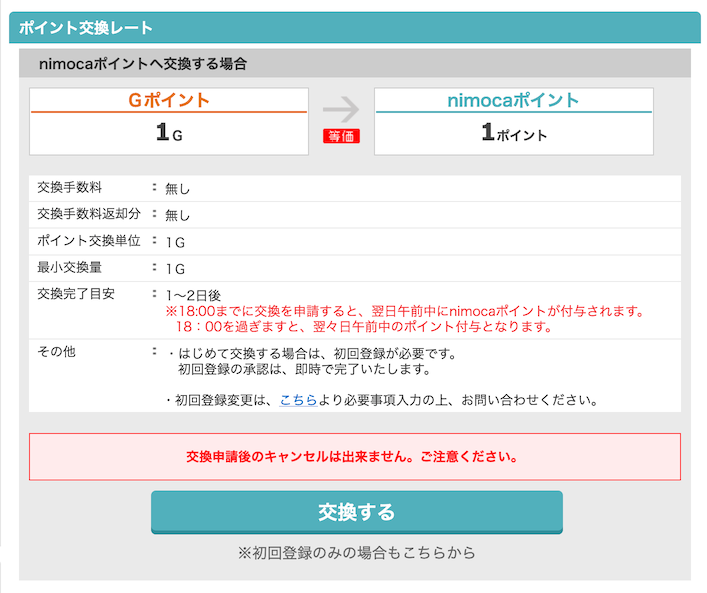
Task: Click the 無し value for 交換手数料返却分
Action: coord(178,216)
